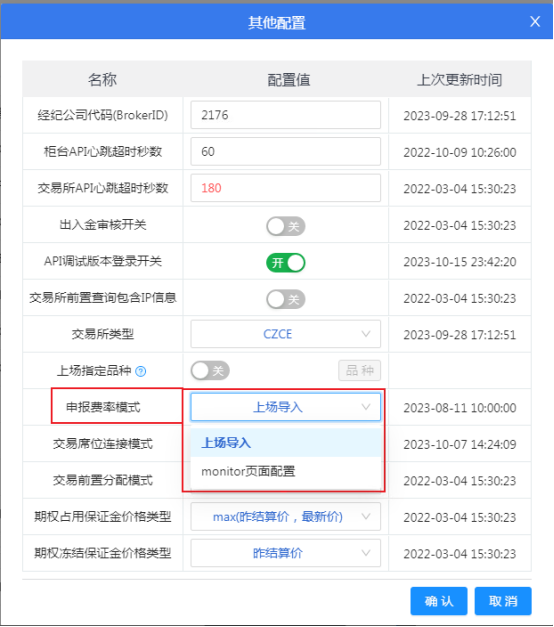Click the 确认 button

coord(439,601)
